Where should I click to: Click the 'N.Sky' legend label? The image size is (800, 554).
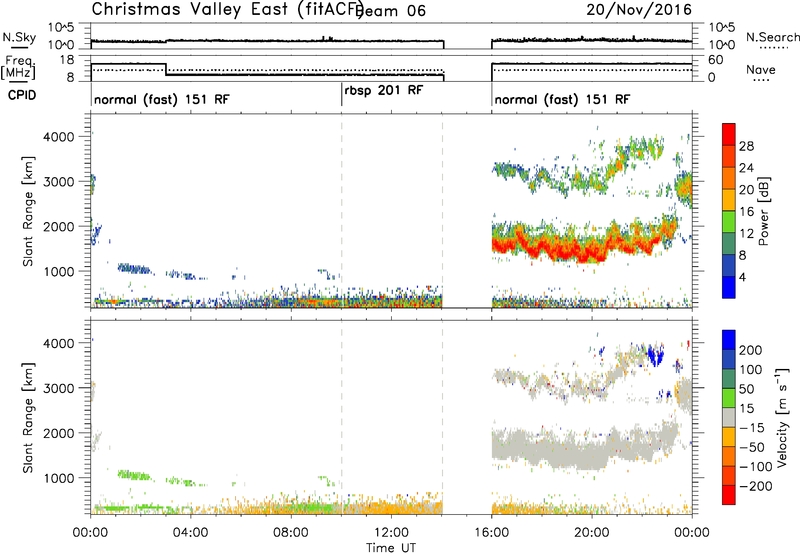(19, 37)
